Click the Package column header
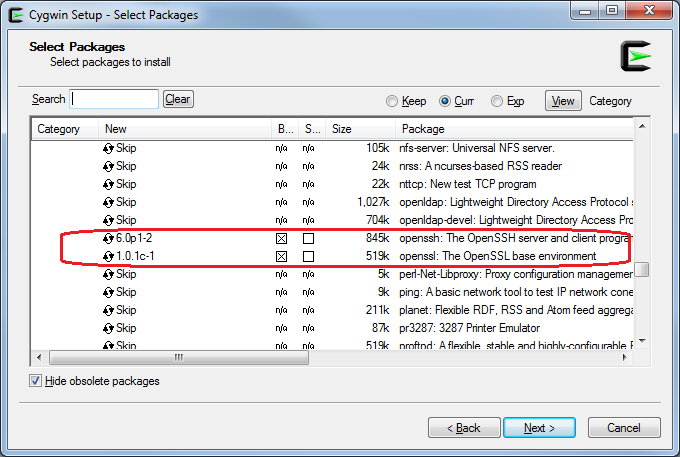Image resolution: width=680 pixels, height=457 pixels. tap(514, 129)
